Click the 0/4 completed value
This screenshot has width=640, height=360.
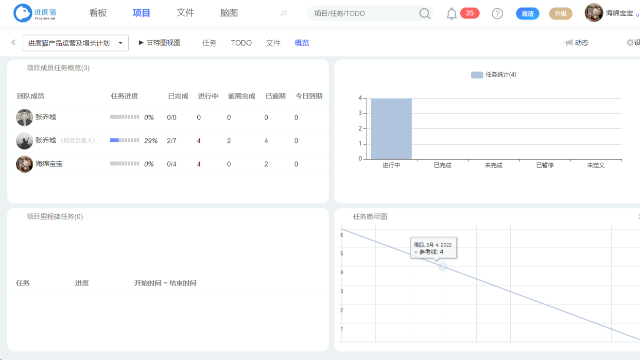click(171, 164)
